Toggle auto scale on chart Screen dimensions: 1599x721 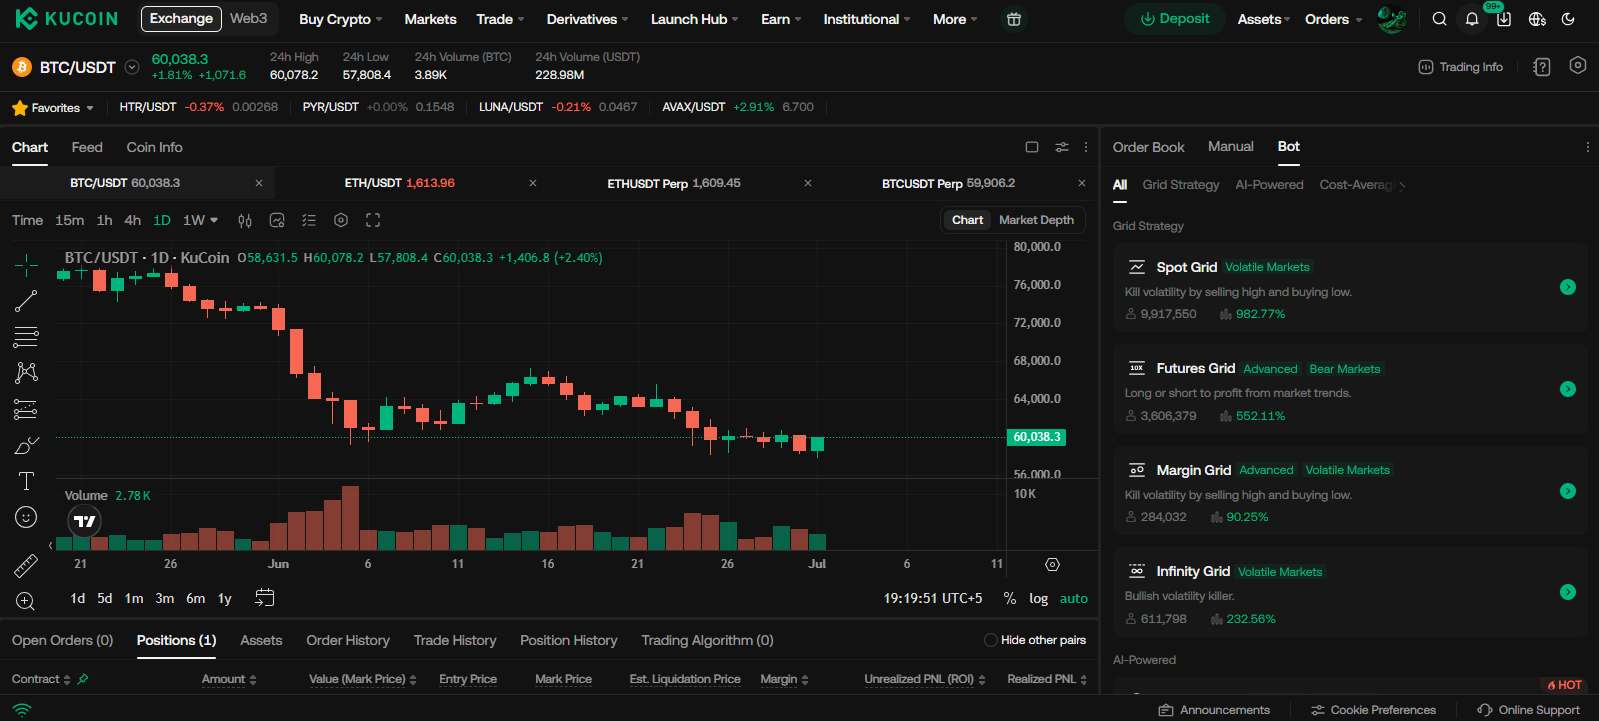(1074, 598)
